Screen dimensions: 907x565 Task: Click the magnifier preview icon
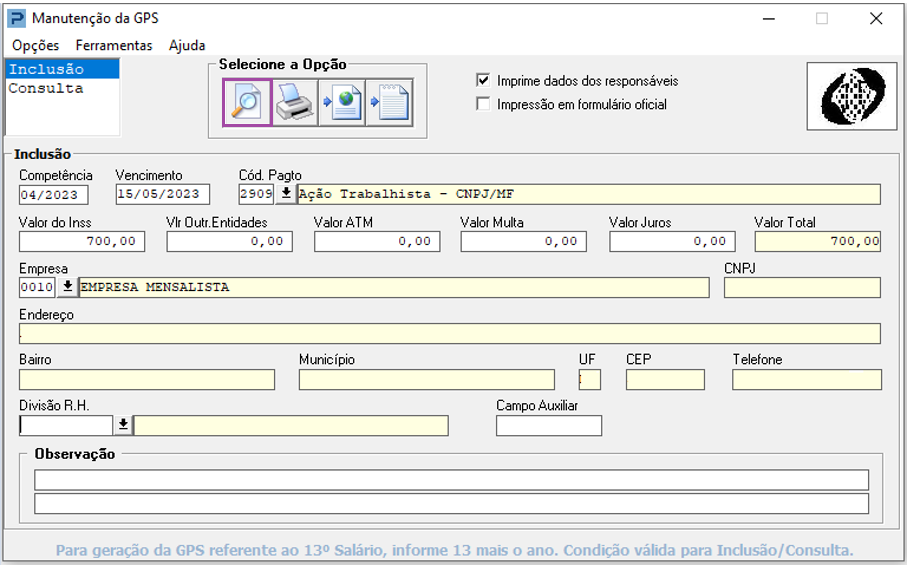pyautogui.click(x=247, y=103)
